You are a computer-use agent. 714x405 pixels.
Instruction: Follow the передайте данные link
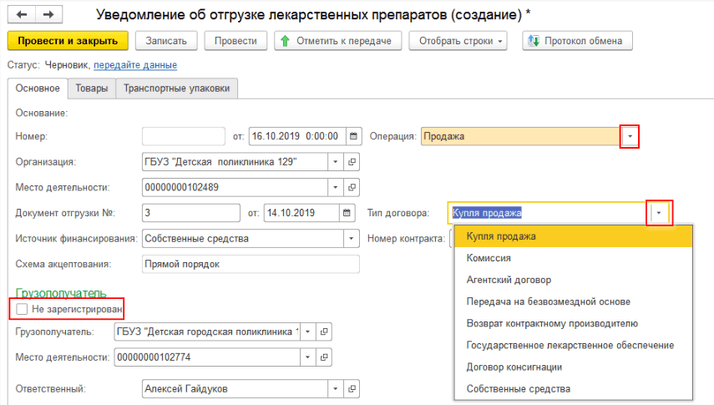coord(135,65)
